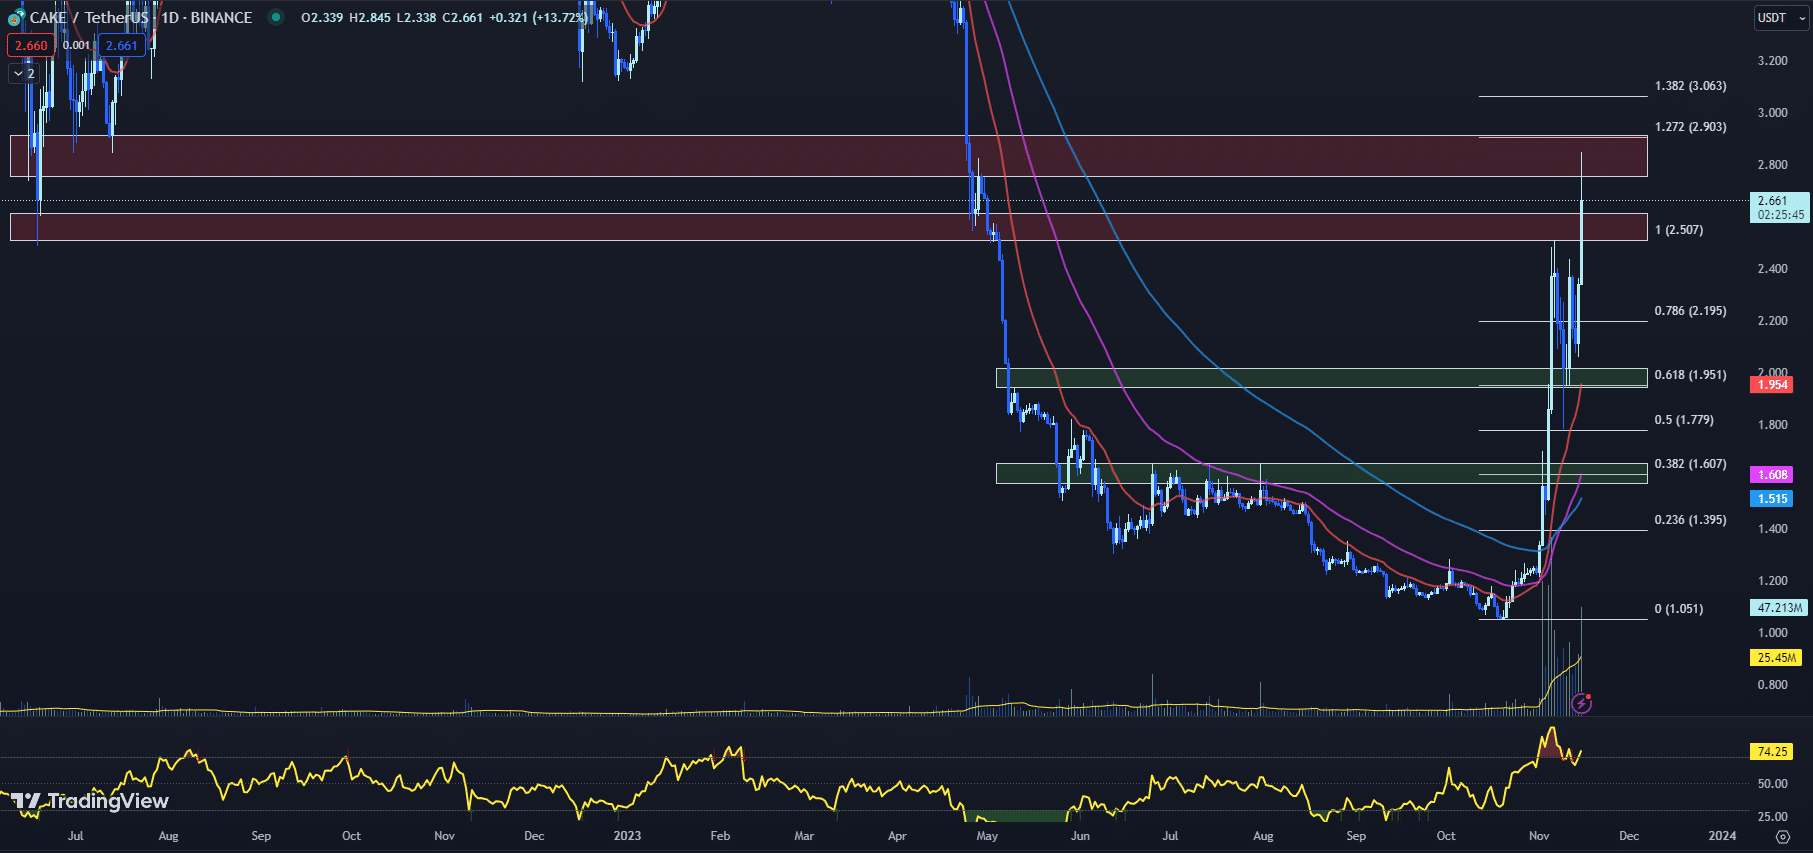Open chart settings hexagon icon
The height and width of the screenshot is (853, 1813).
(1782, 836)
